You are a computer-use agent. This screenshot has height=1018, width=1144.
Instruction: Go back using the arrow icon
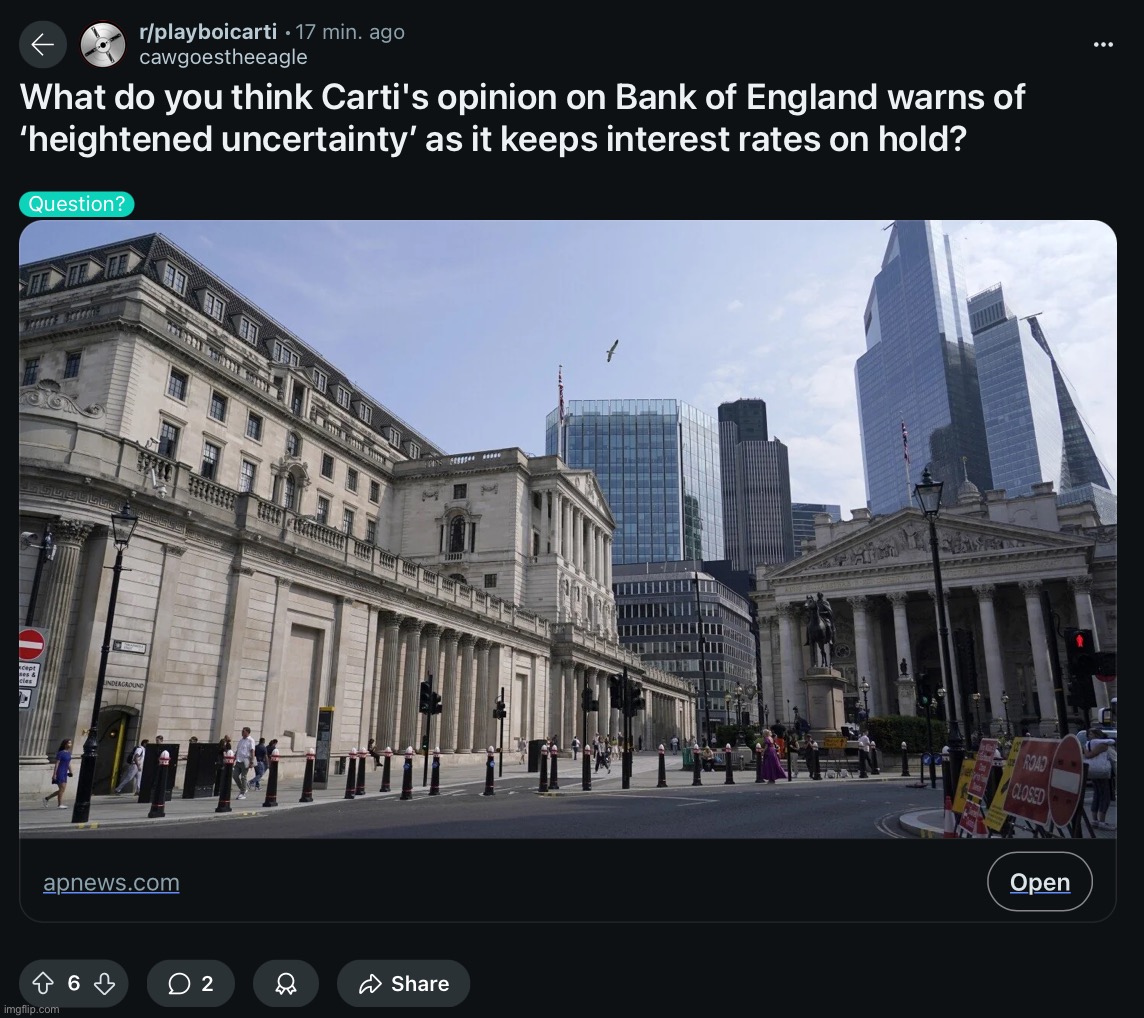[42, 45]
